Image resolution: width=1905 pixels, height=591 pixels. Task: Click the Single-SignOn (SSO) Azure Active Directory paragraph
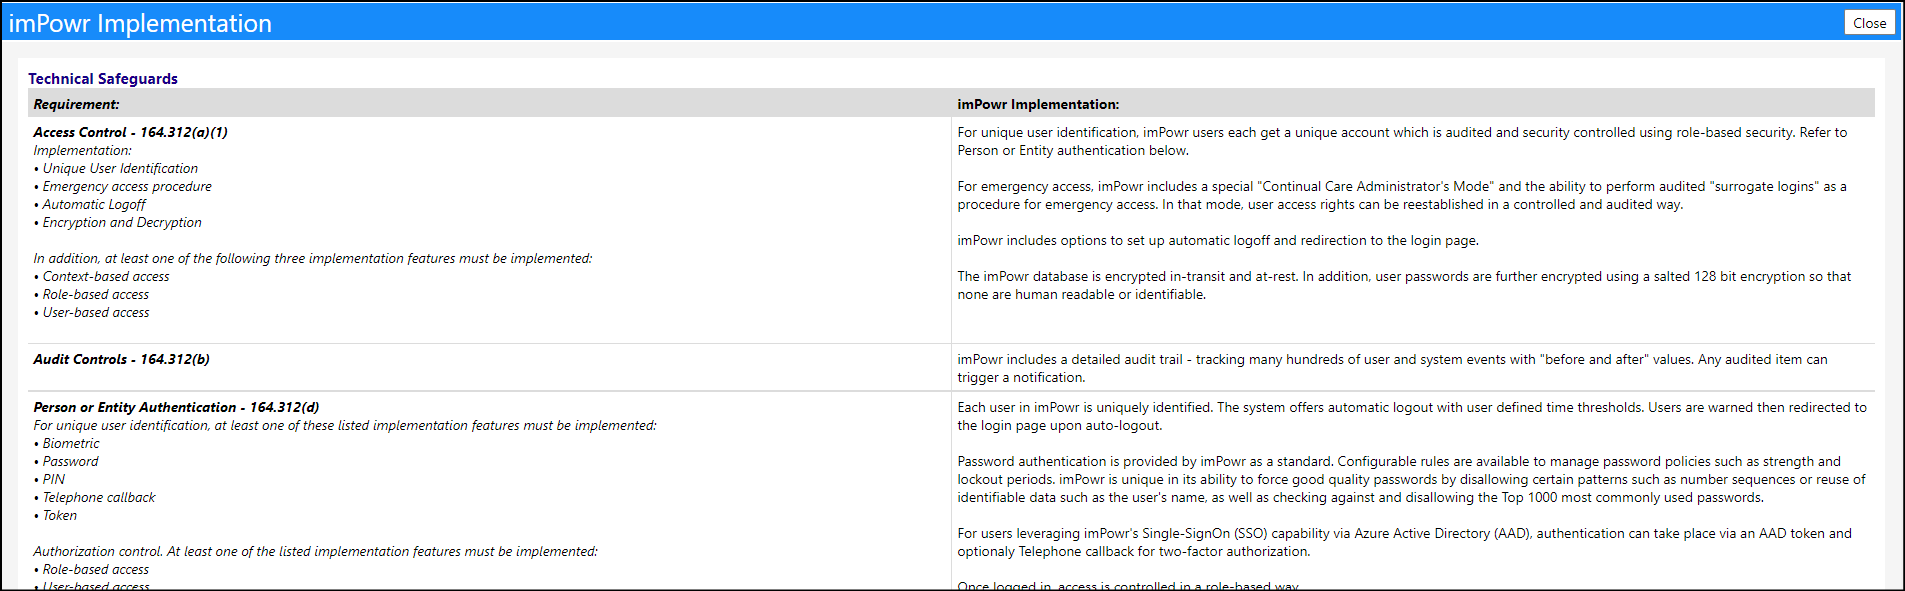[x=1404, y=542]
